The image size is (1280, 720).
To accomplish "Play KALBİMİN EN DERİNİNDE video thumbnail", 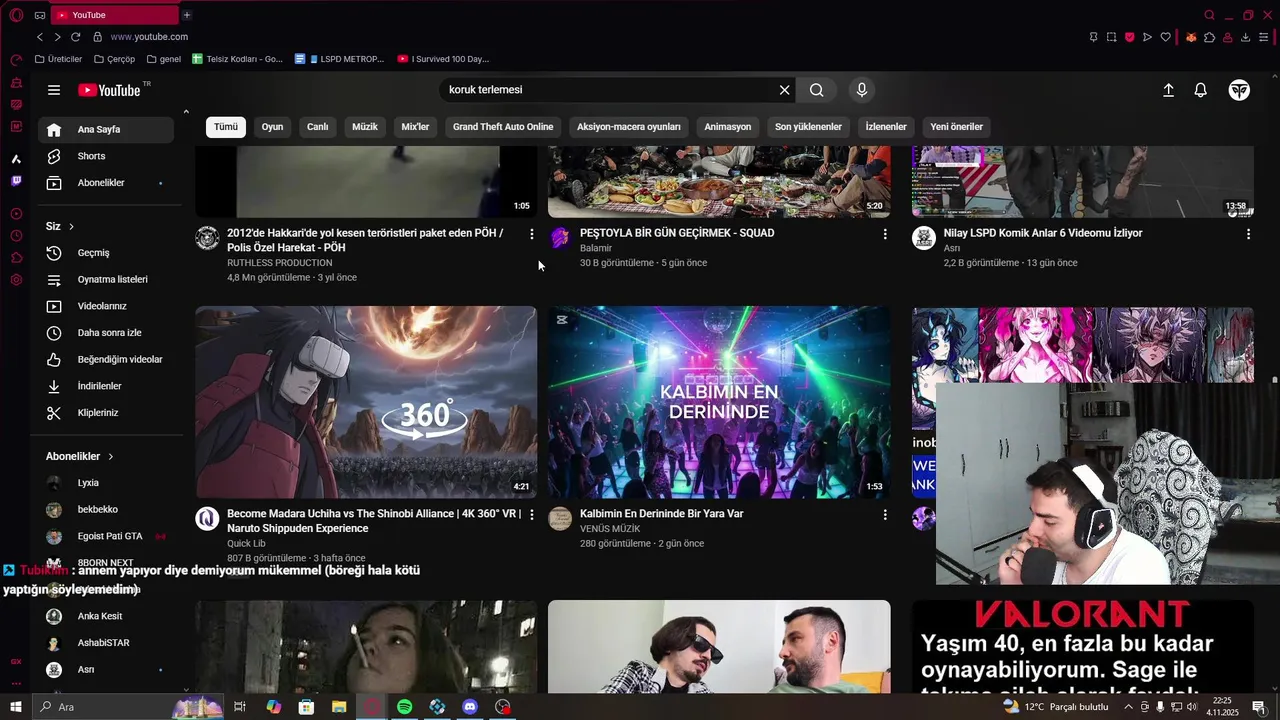I will point(719,402).
